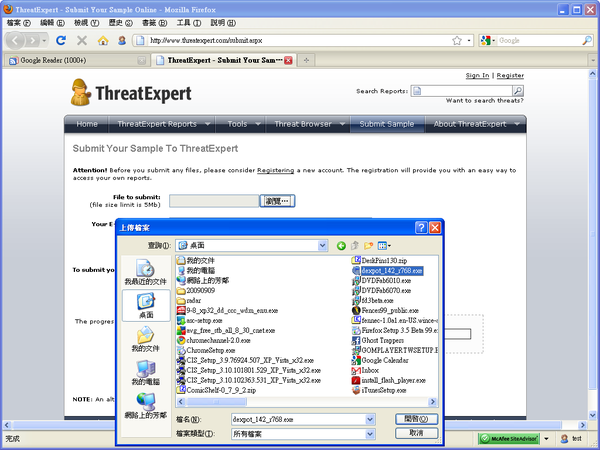Viewport: 600px width, 450px height.
Task: Click the Submit Sample nav item
Action: pos(387,124)
